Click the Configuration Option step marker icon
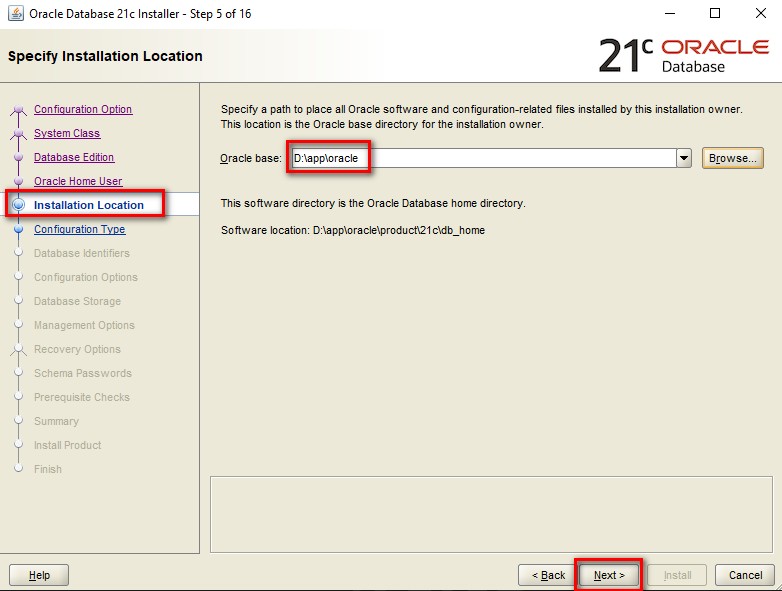Screen dimensions: 782x591 (x=18, y=109)
